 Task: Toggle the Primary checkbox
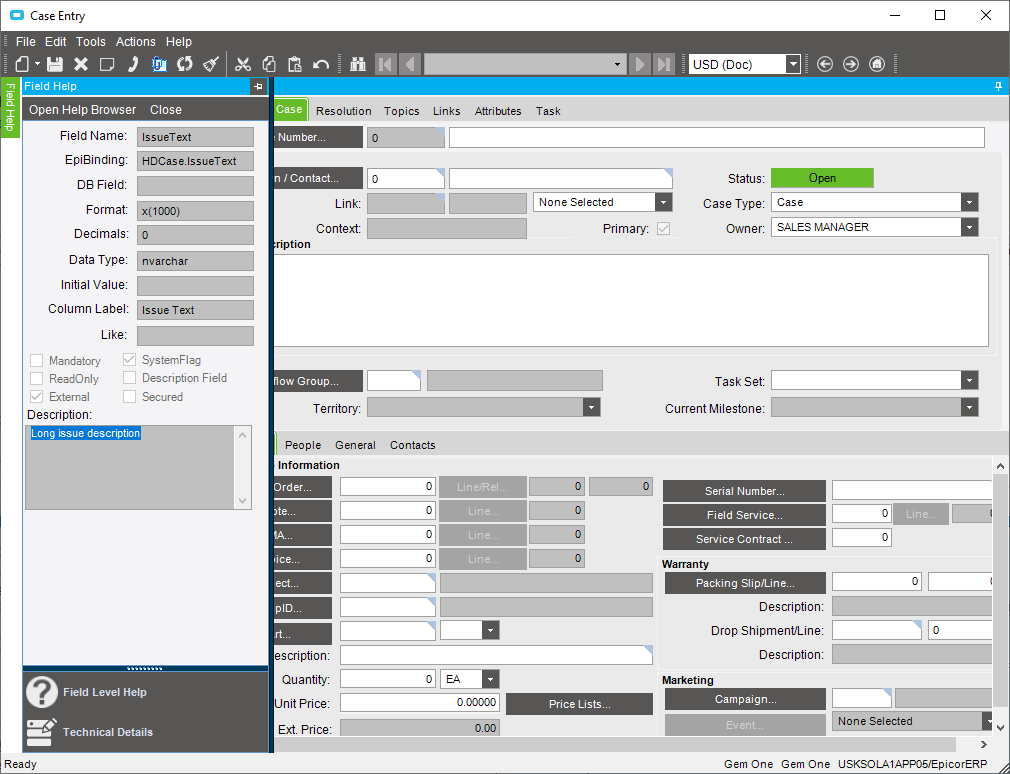662,229
